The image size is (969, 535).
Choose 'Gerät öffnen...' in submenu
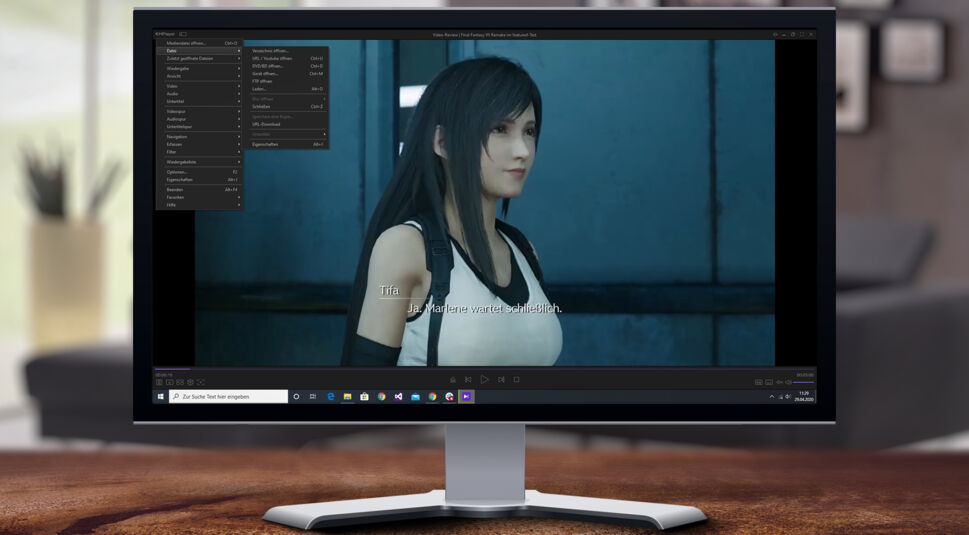tap(286, 74)
